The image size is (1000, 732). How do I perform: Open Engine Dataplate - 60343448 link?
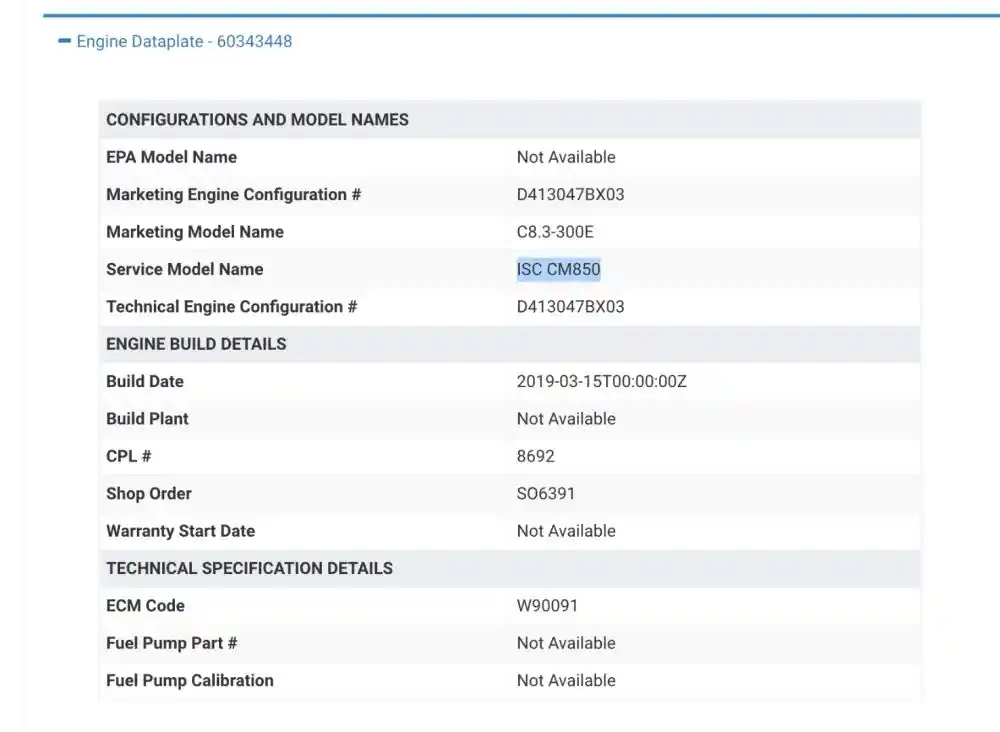click(184, 41)
